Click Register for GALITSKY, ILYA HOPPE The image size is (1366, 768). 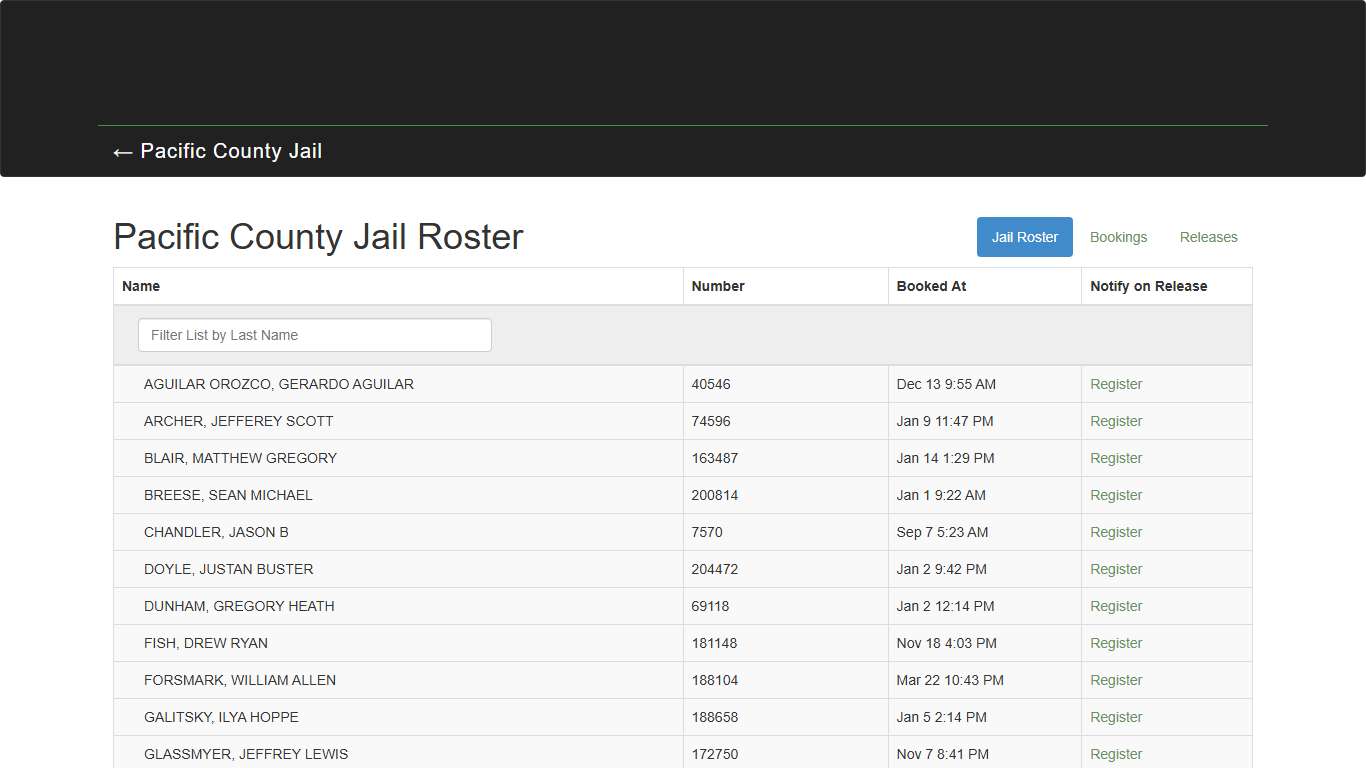pos(1116,717)
